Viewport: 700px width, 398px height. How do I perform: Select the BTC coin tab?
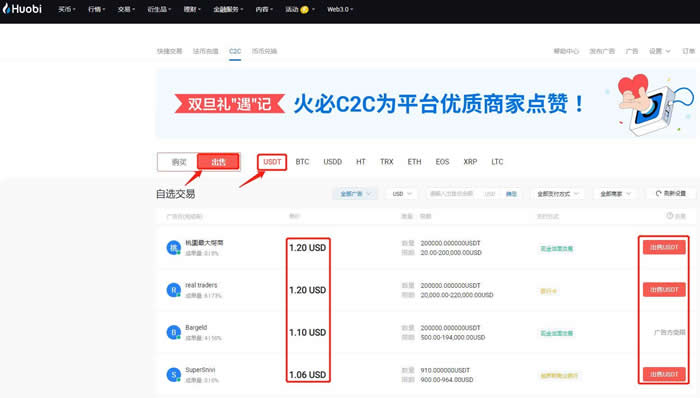[302, 162]
